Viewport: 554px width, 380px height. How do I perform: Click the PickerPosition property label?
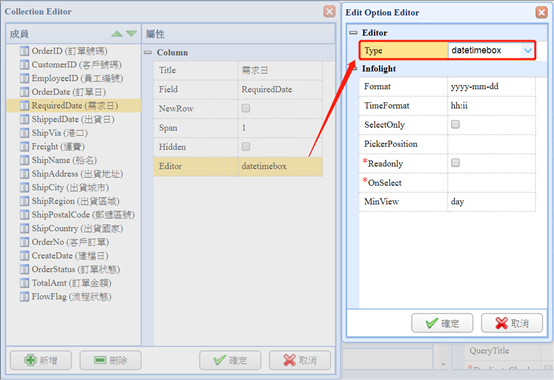[390, 144]
